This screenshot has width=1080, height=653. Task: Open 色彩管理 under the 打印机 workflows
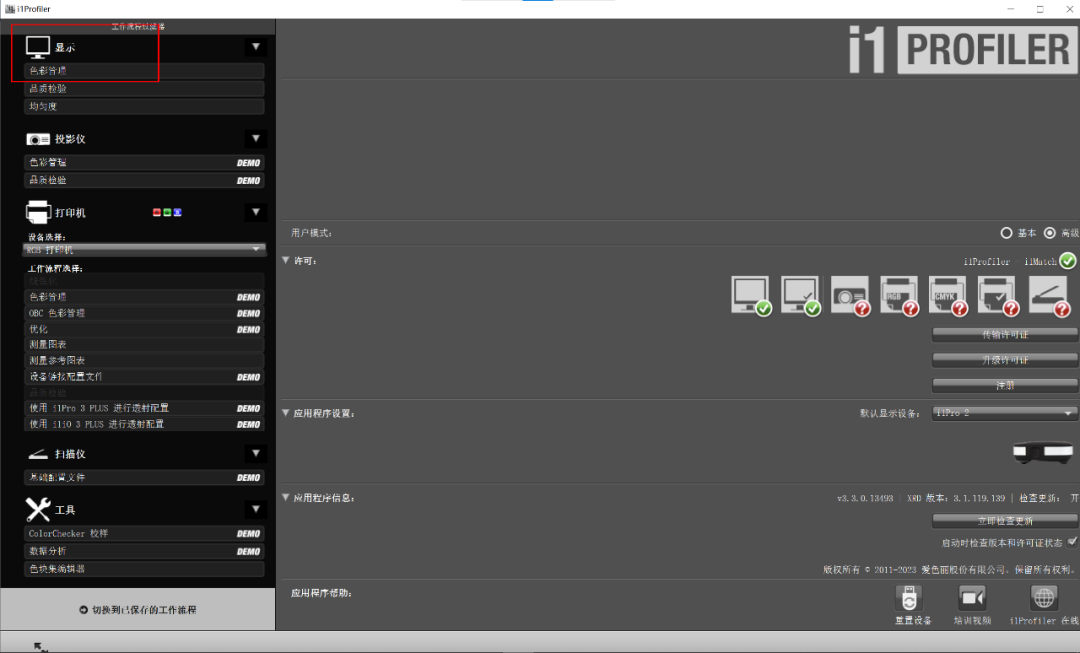[x=144, y=297]
